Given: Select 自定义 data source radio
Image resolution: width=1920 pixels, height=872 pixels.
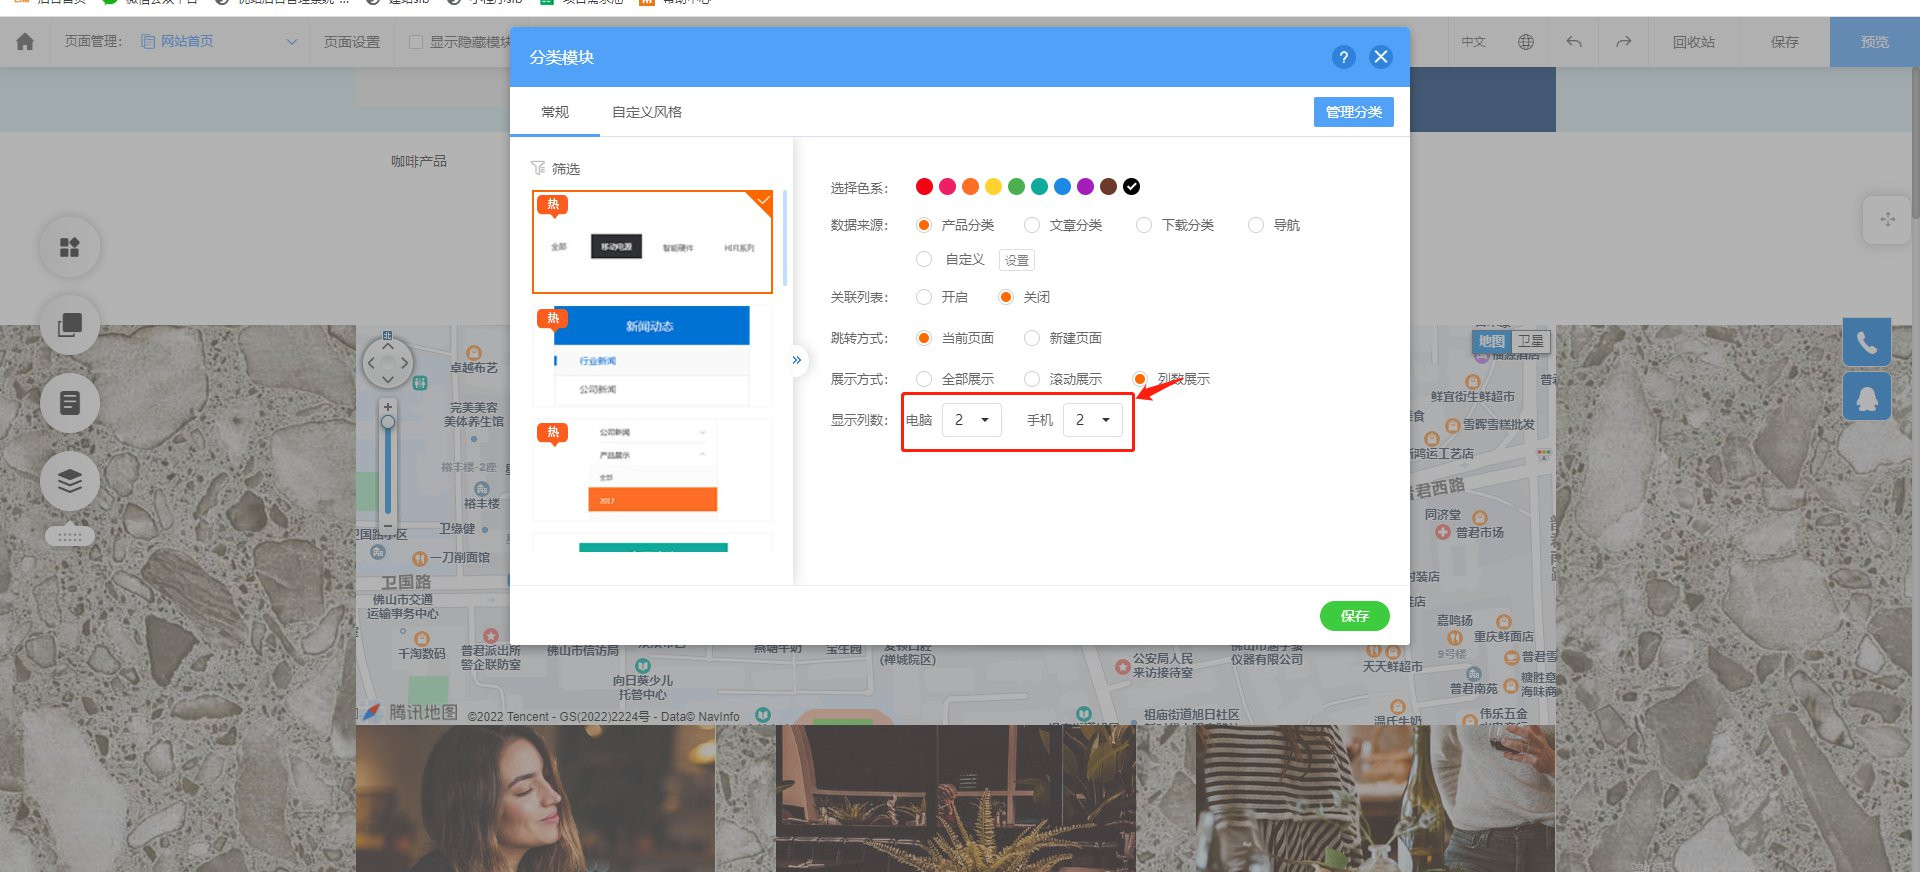Looking at the screenshot, I should coord(924,259).
